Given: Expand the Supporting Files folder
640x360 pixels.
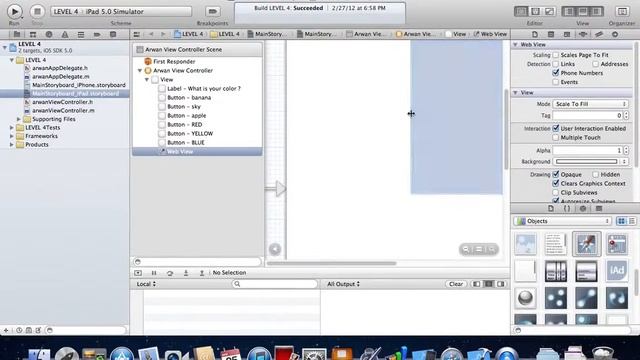Looking at the screenshot, I should [18, 119].
